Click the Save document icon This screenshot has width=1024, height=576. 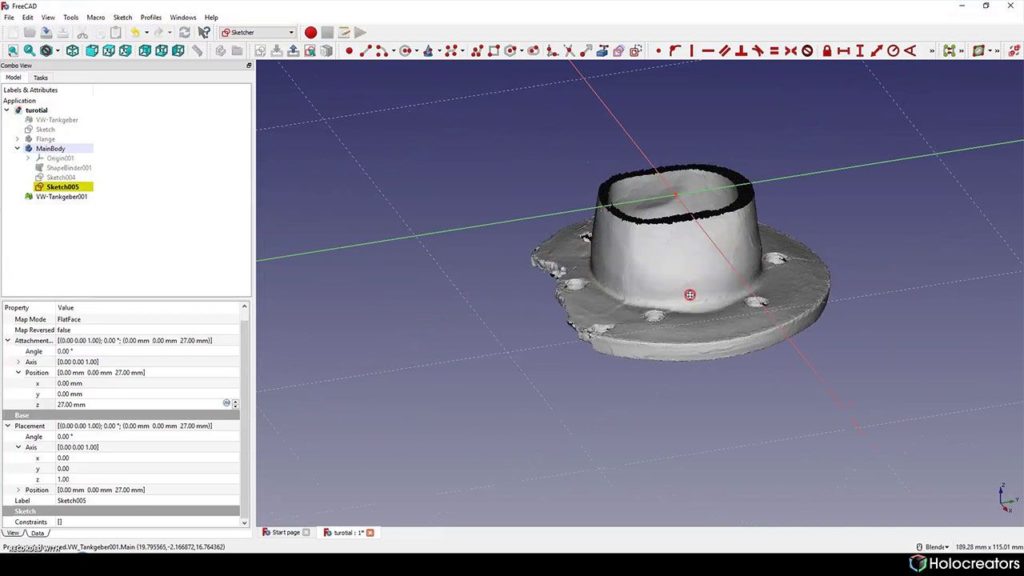(x=46, y=33)
